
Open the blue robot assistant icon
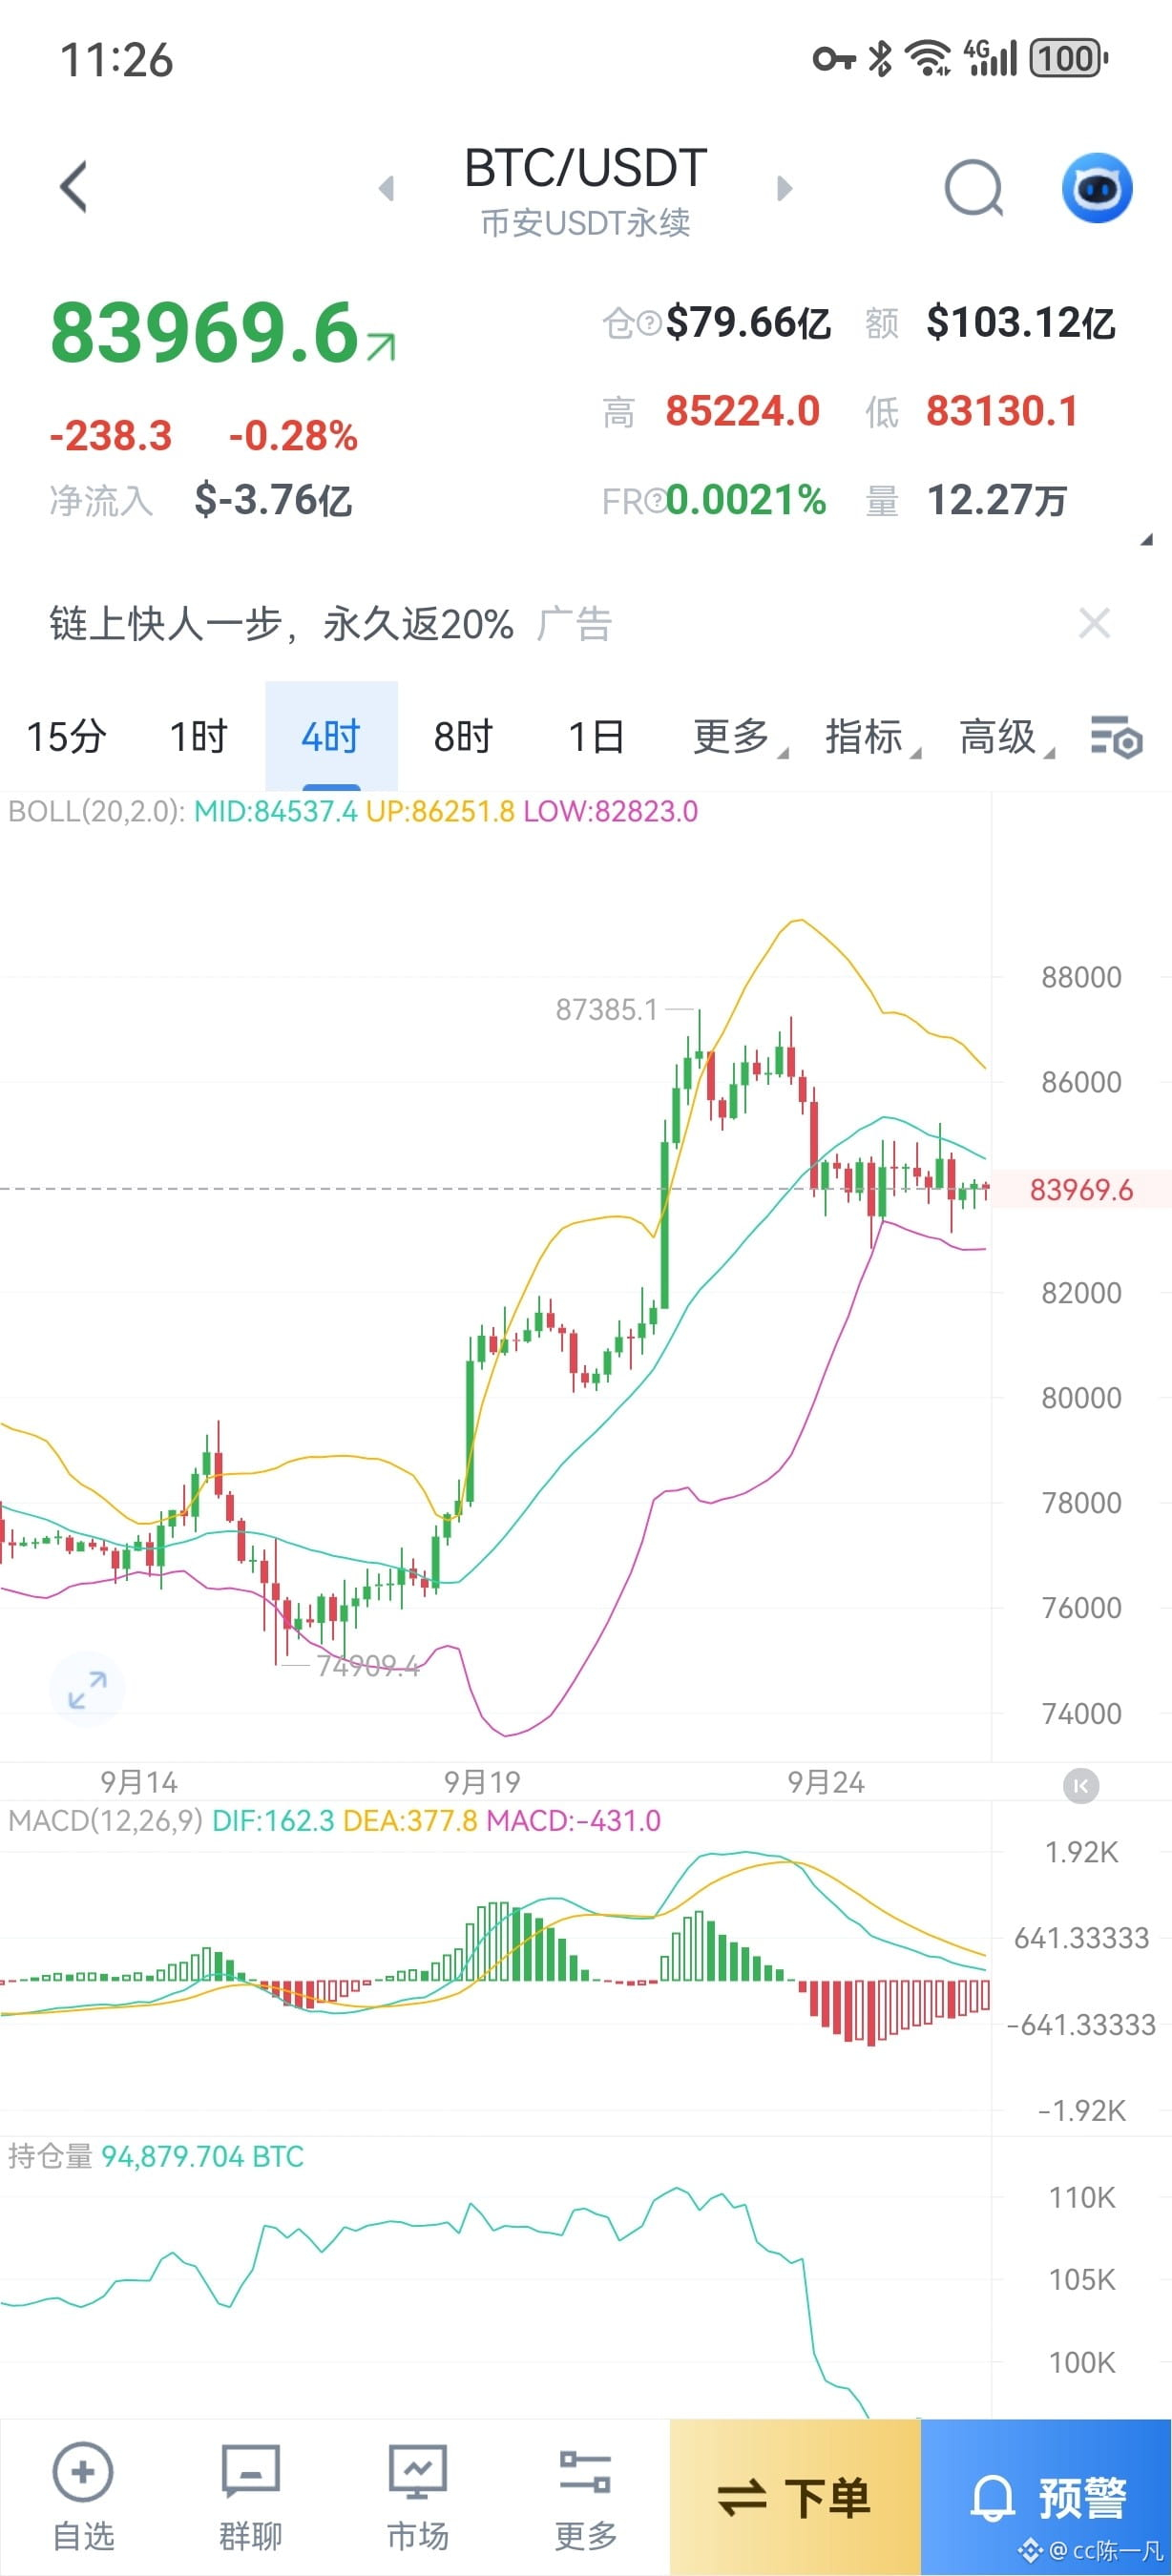1096,187
